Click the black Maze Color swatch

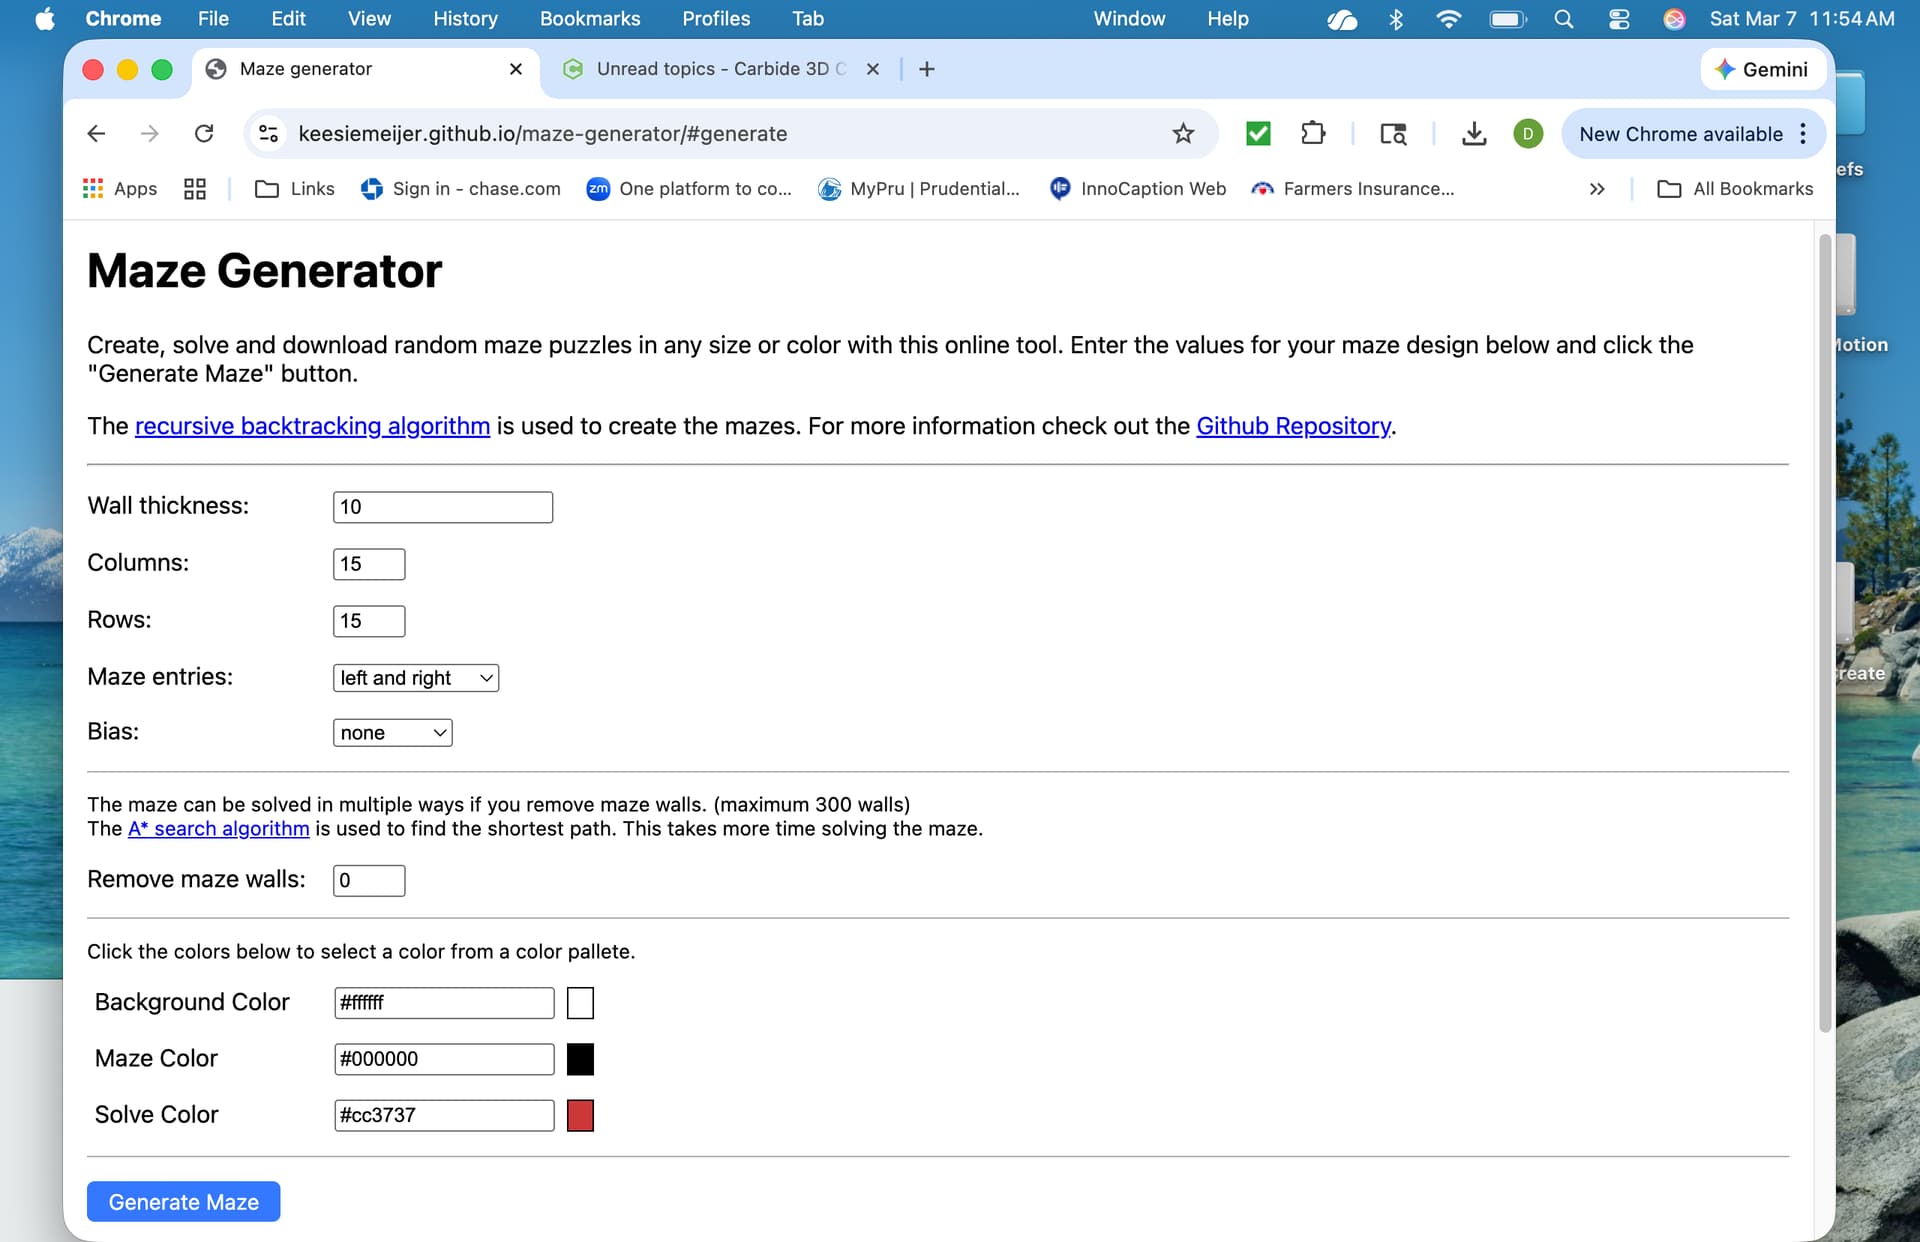click(x=580, y=1059)
